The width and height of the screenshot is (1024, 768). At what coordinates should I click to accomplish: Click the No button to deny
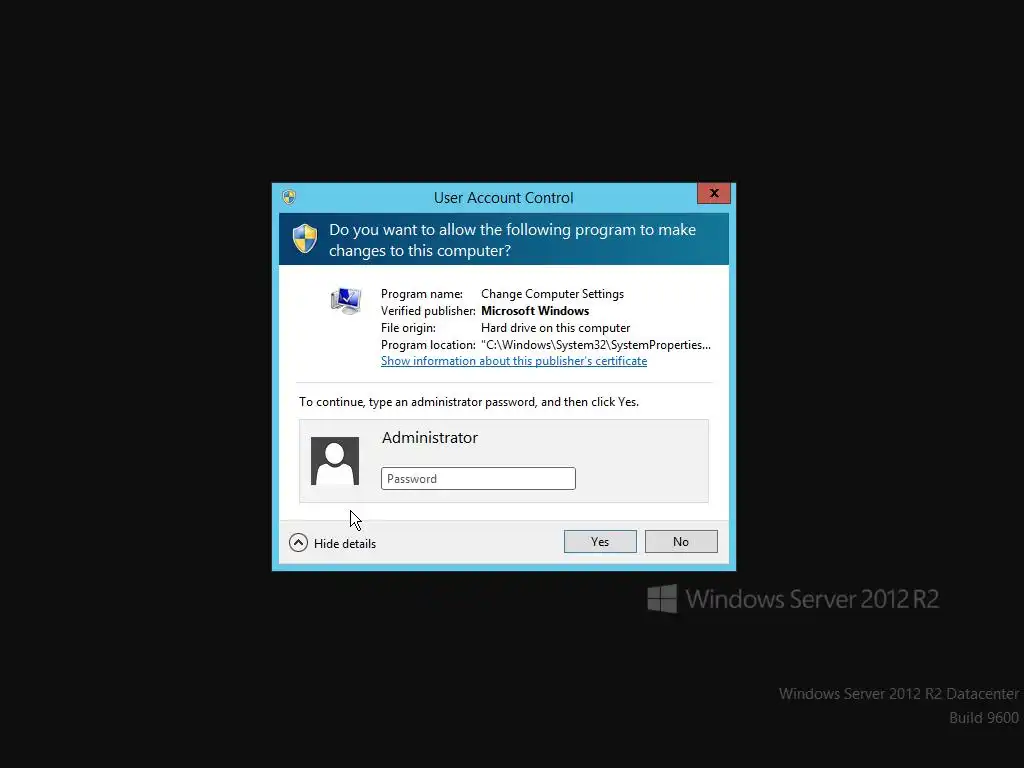tap(680, 541)
